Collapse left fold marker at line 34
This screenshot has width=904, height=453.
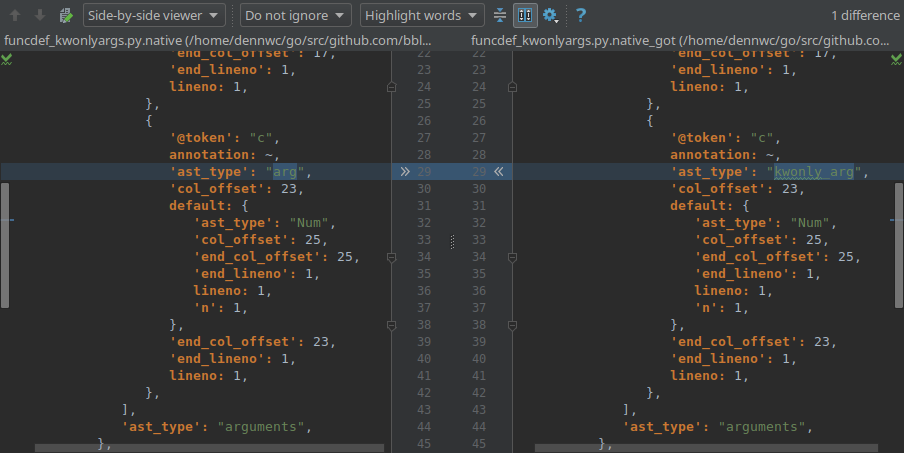pos(391,257)
